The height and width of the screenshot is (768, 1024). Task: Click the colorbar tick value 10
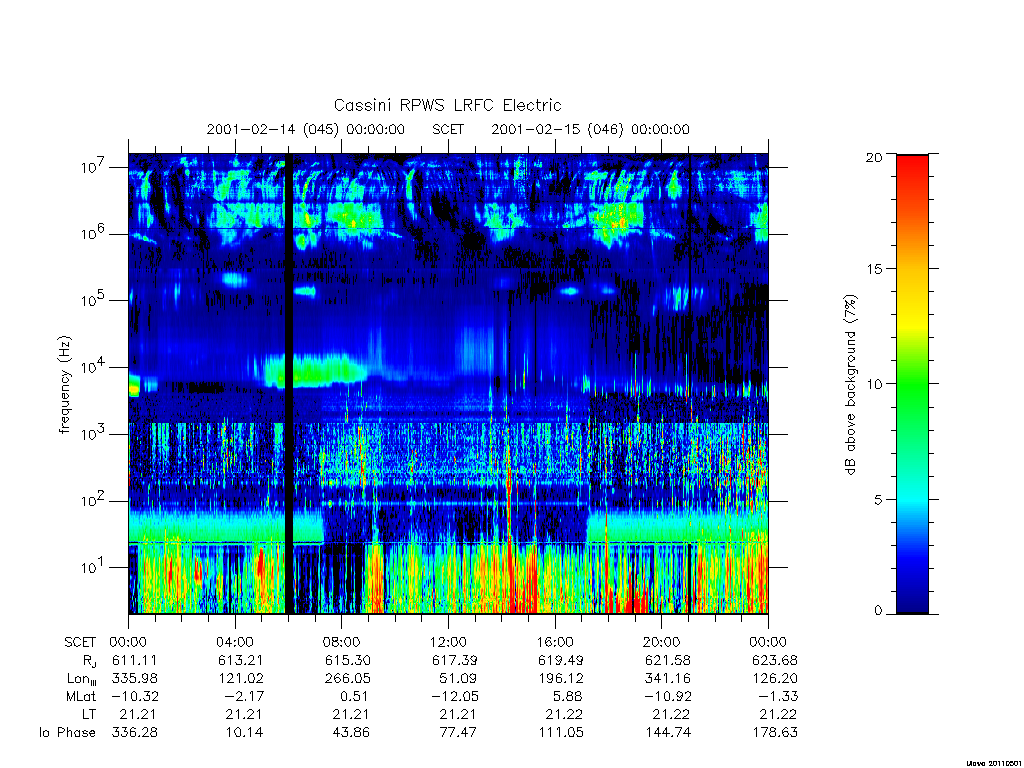(874, 384)
